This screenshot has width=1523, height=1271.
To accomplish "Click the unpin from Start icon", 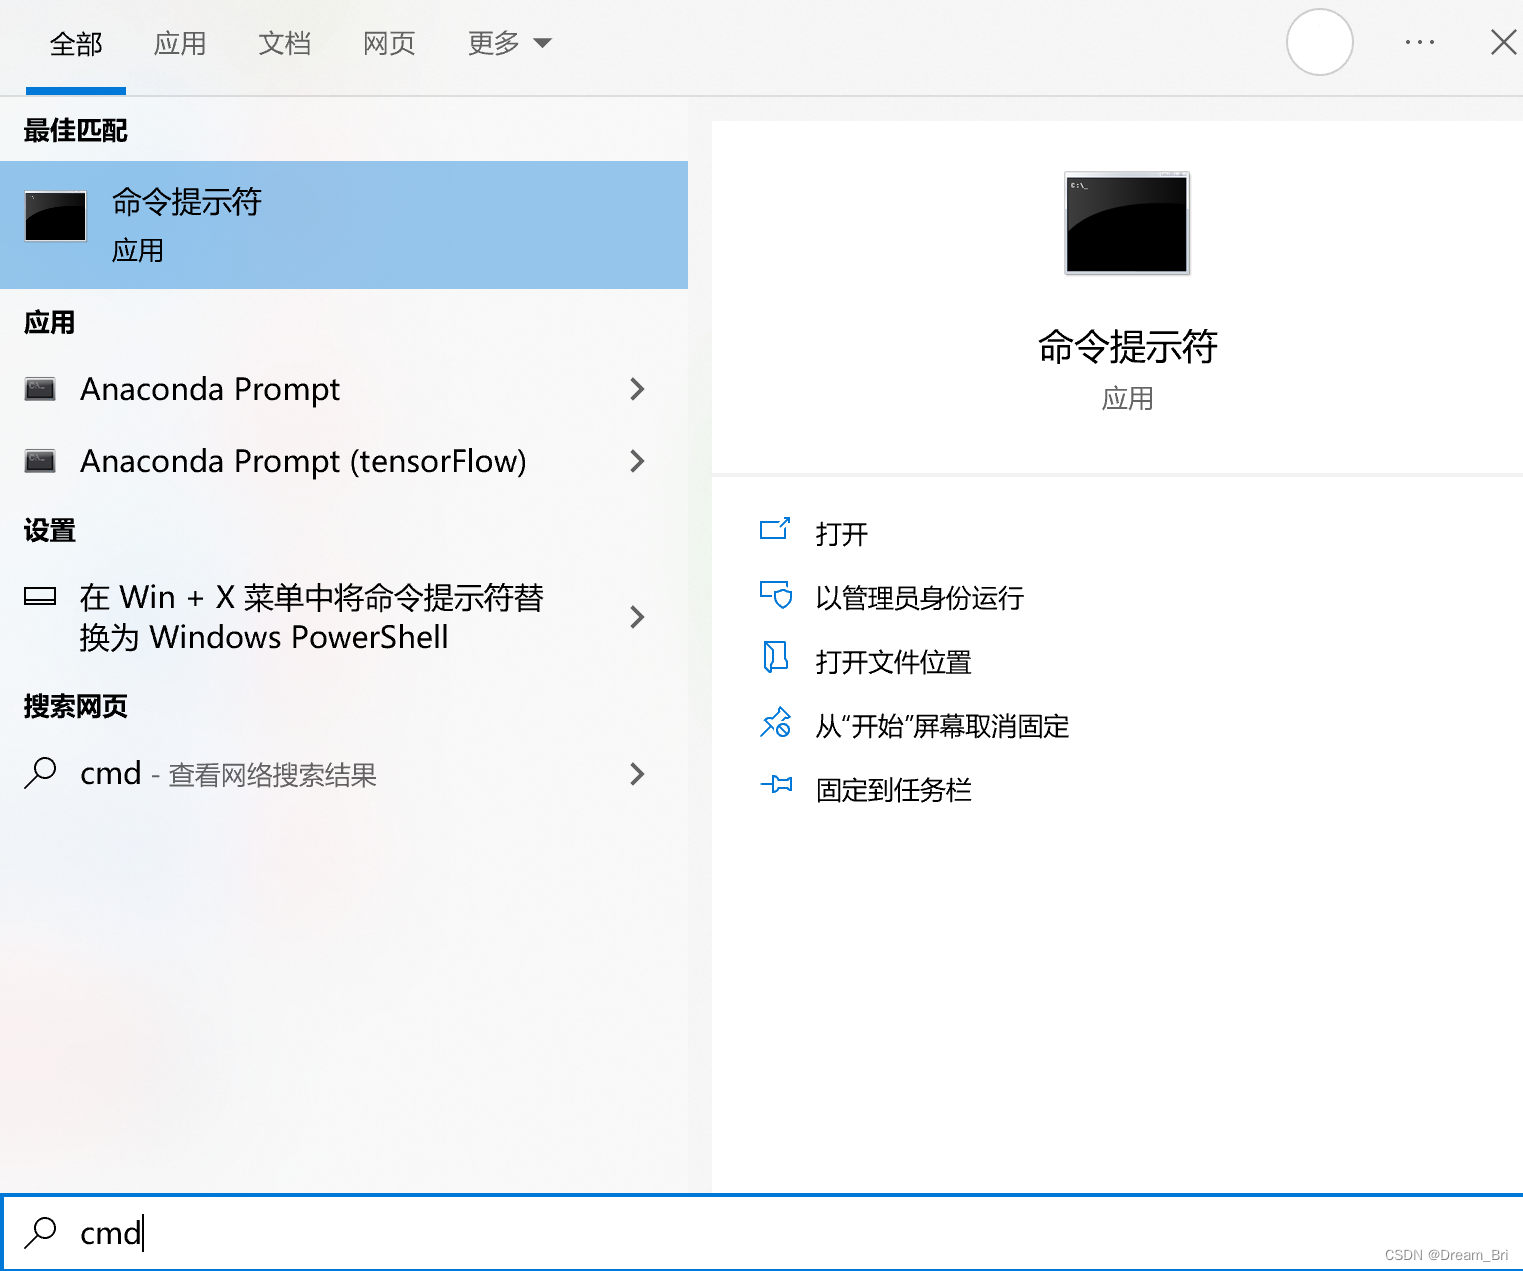I will (776, 722).
